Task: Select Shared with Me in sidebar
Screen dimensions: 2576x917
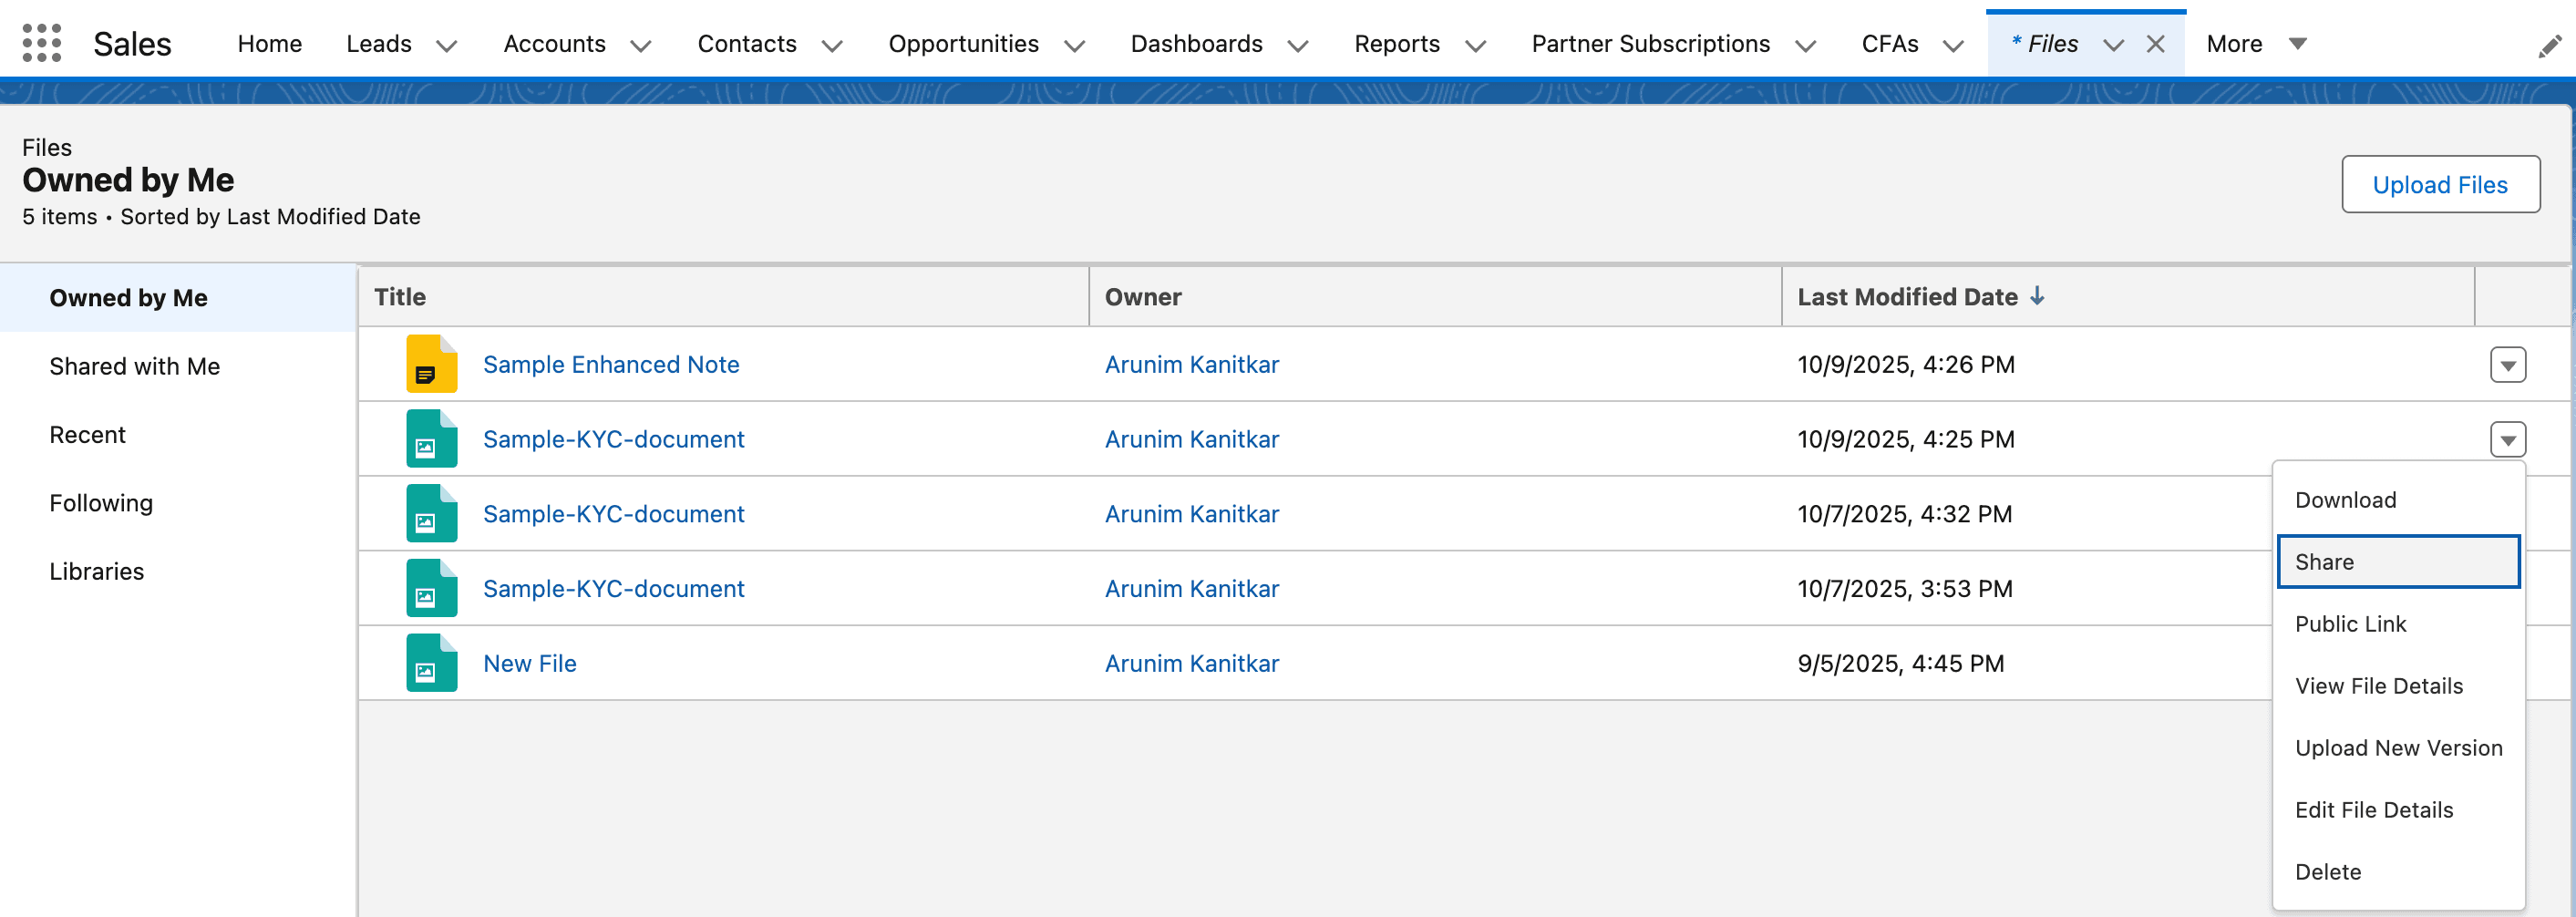Action: (135, 366)
